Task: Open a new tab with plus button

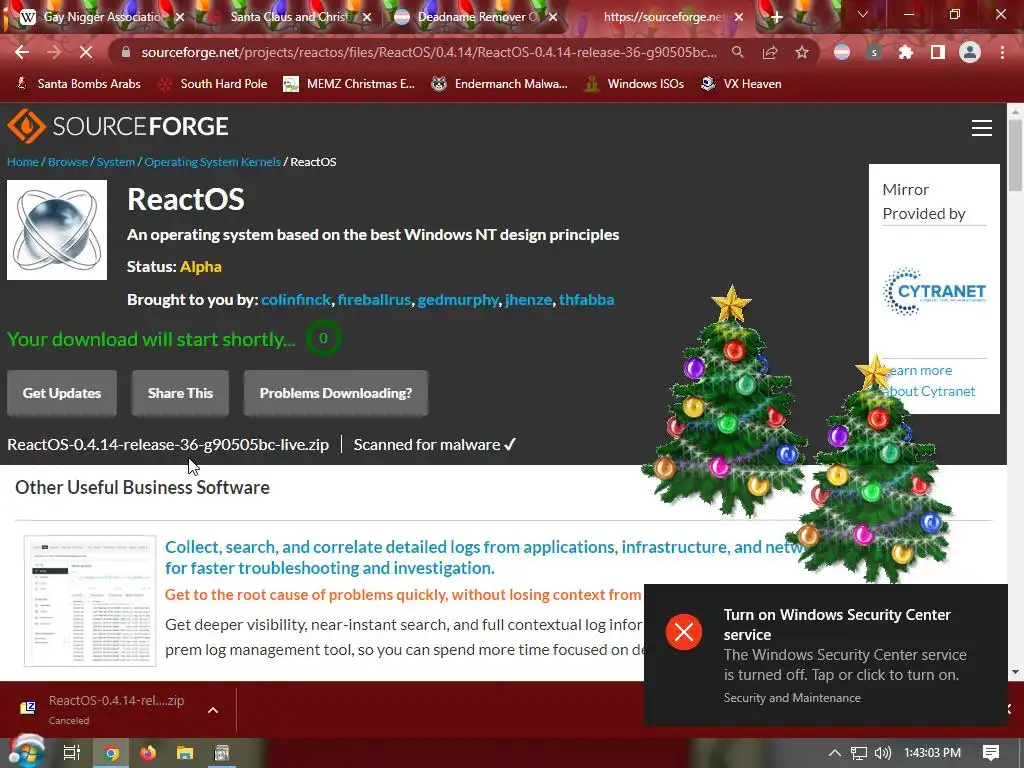Action: (x=776, y=17)
